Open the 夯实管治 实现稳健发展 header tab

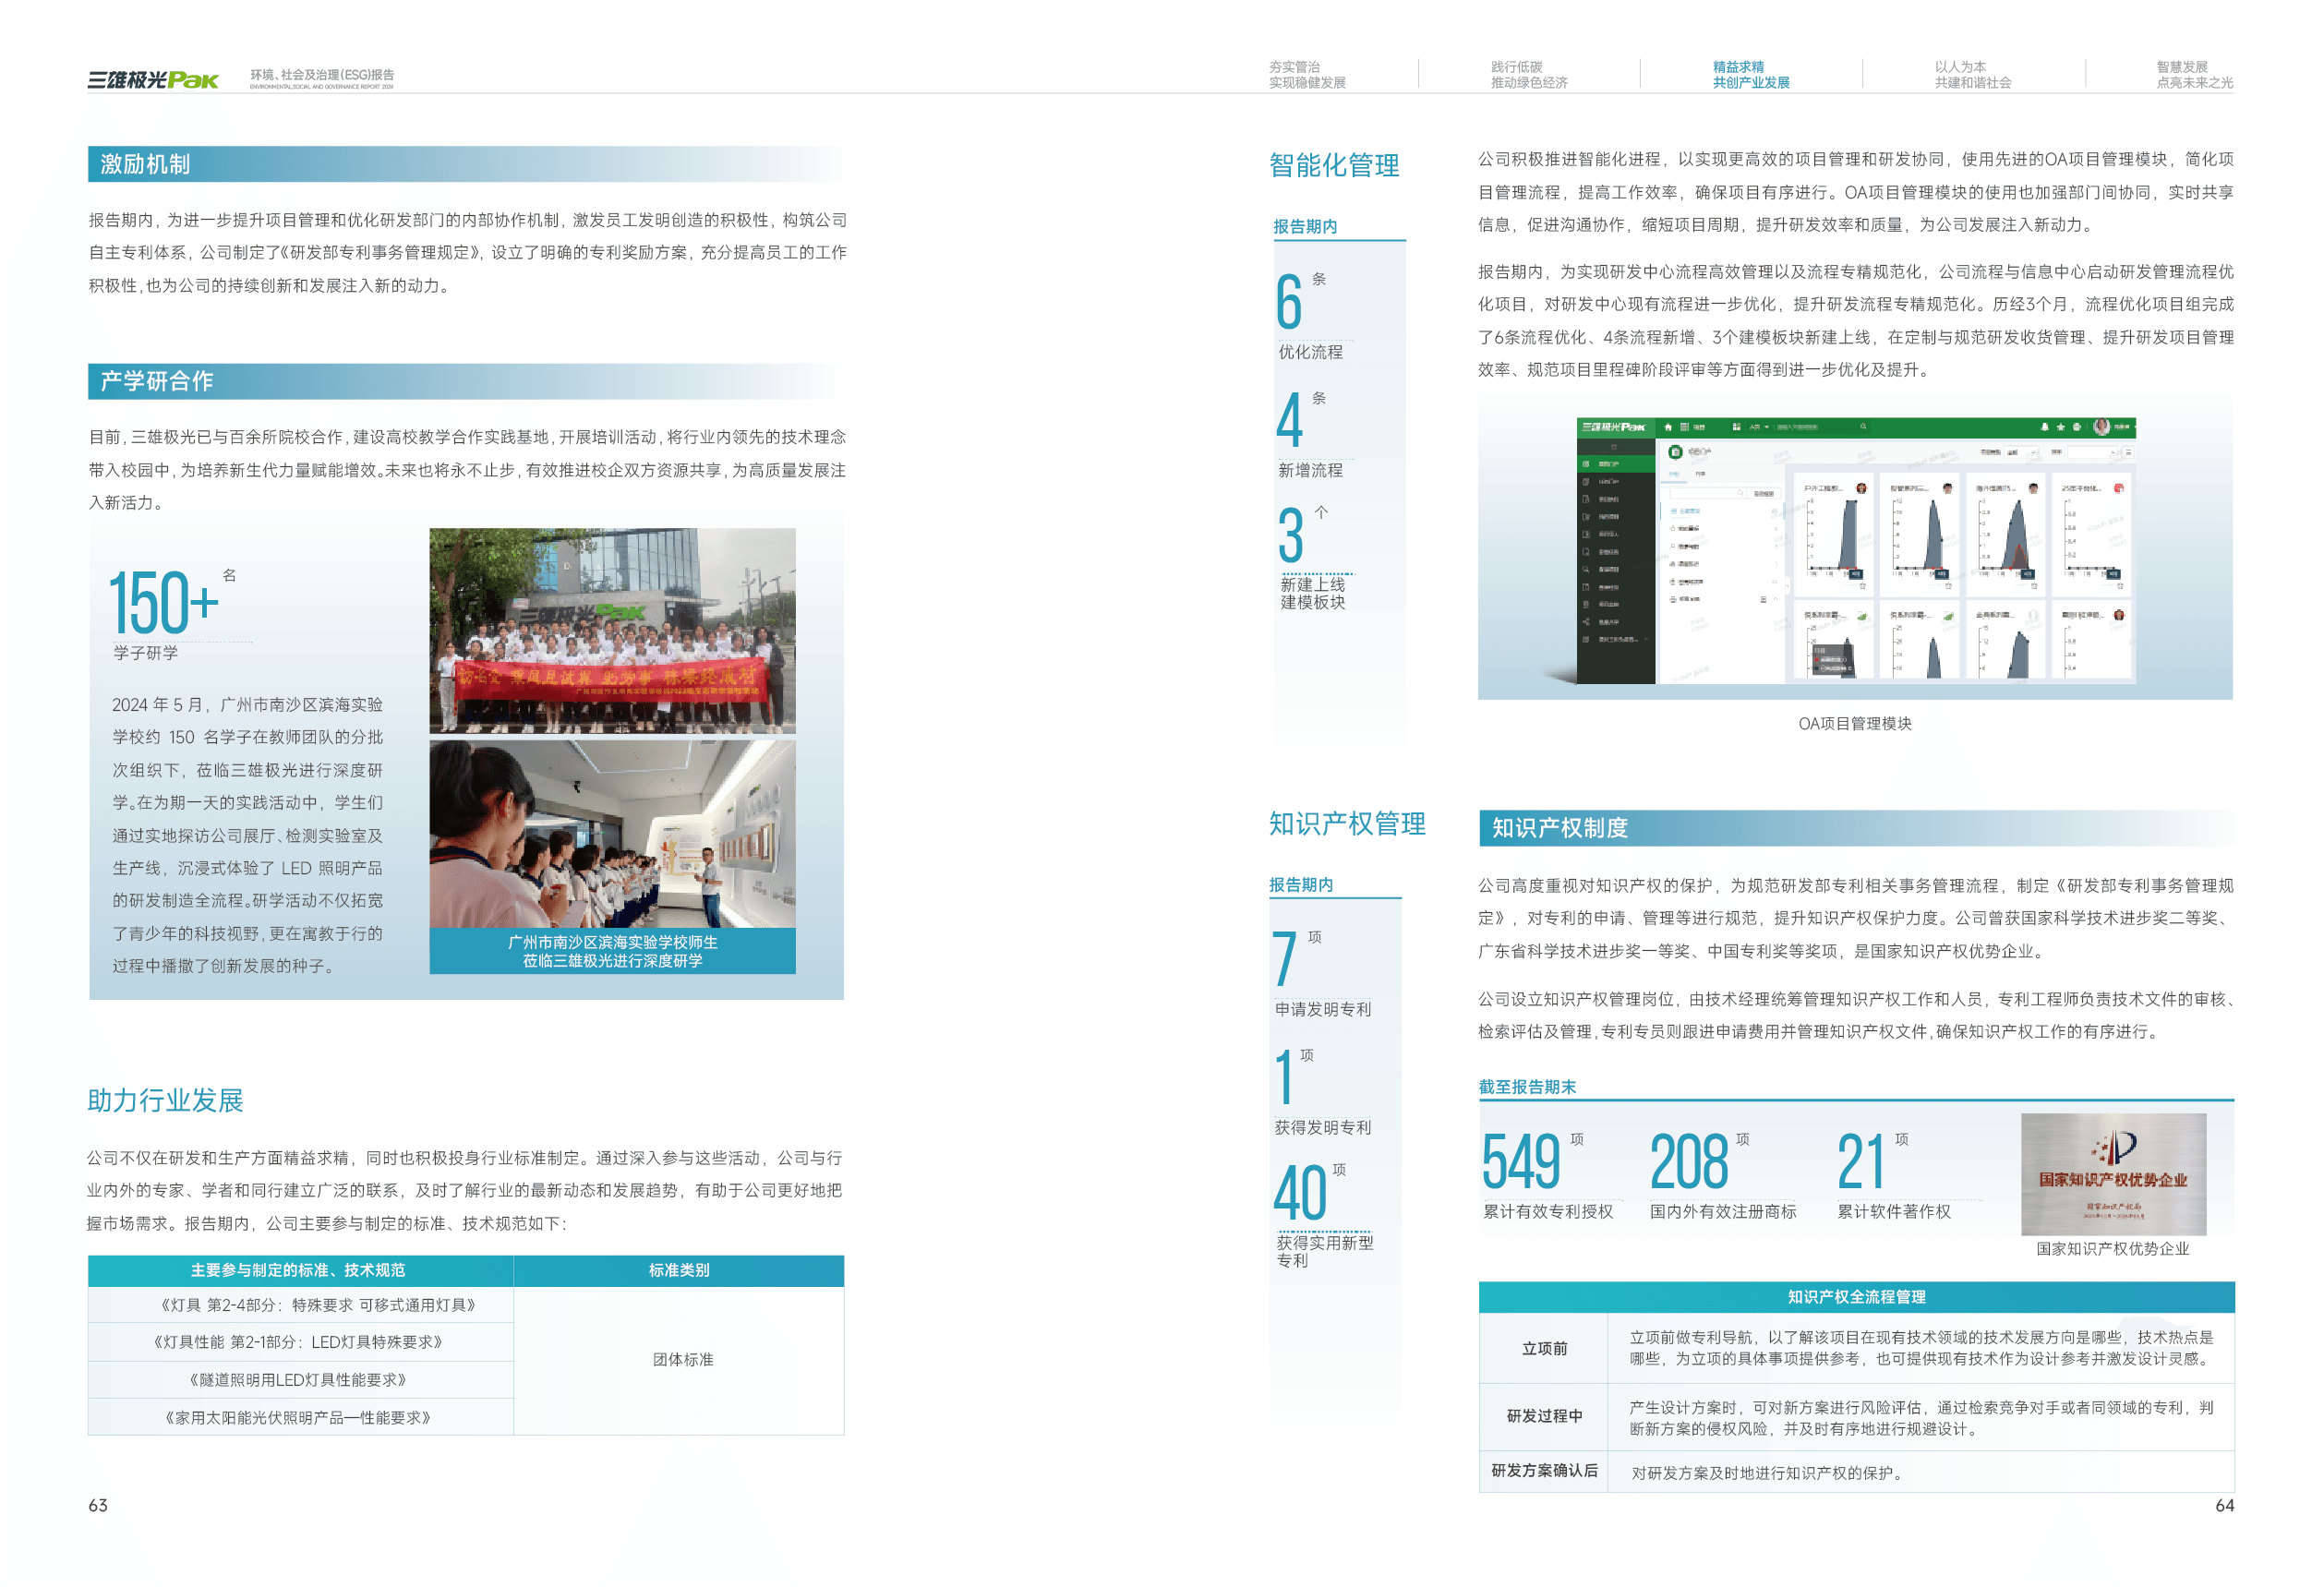pyautogui.click(x=1307, y=75)
